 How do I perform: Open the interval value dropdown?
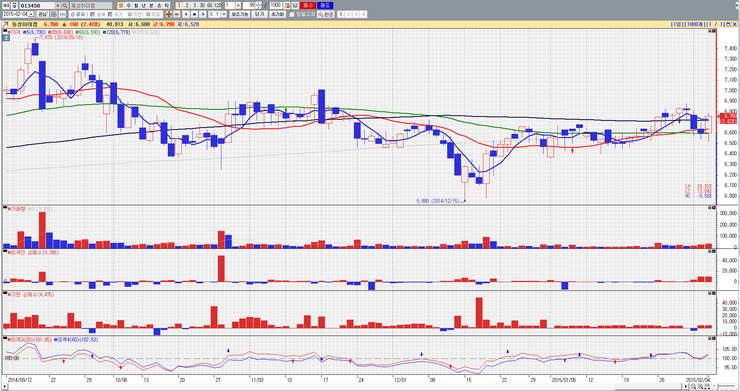[x=238, y=5]
